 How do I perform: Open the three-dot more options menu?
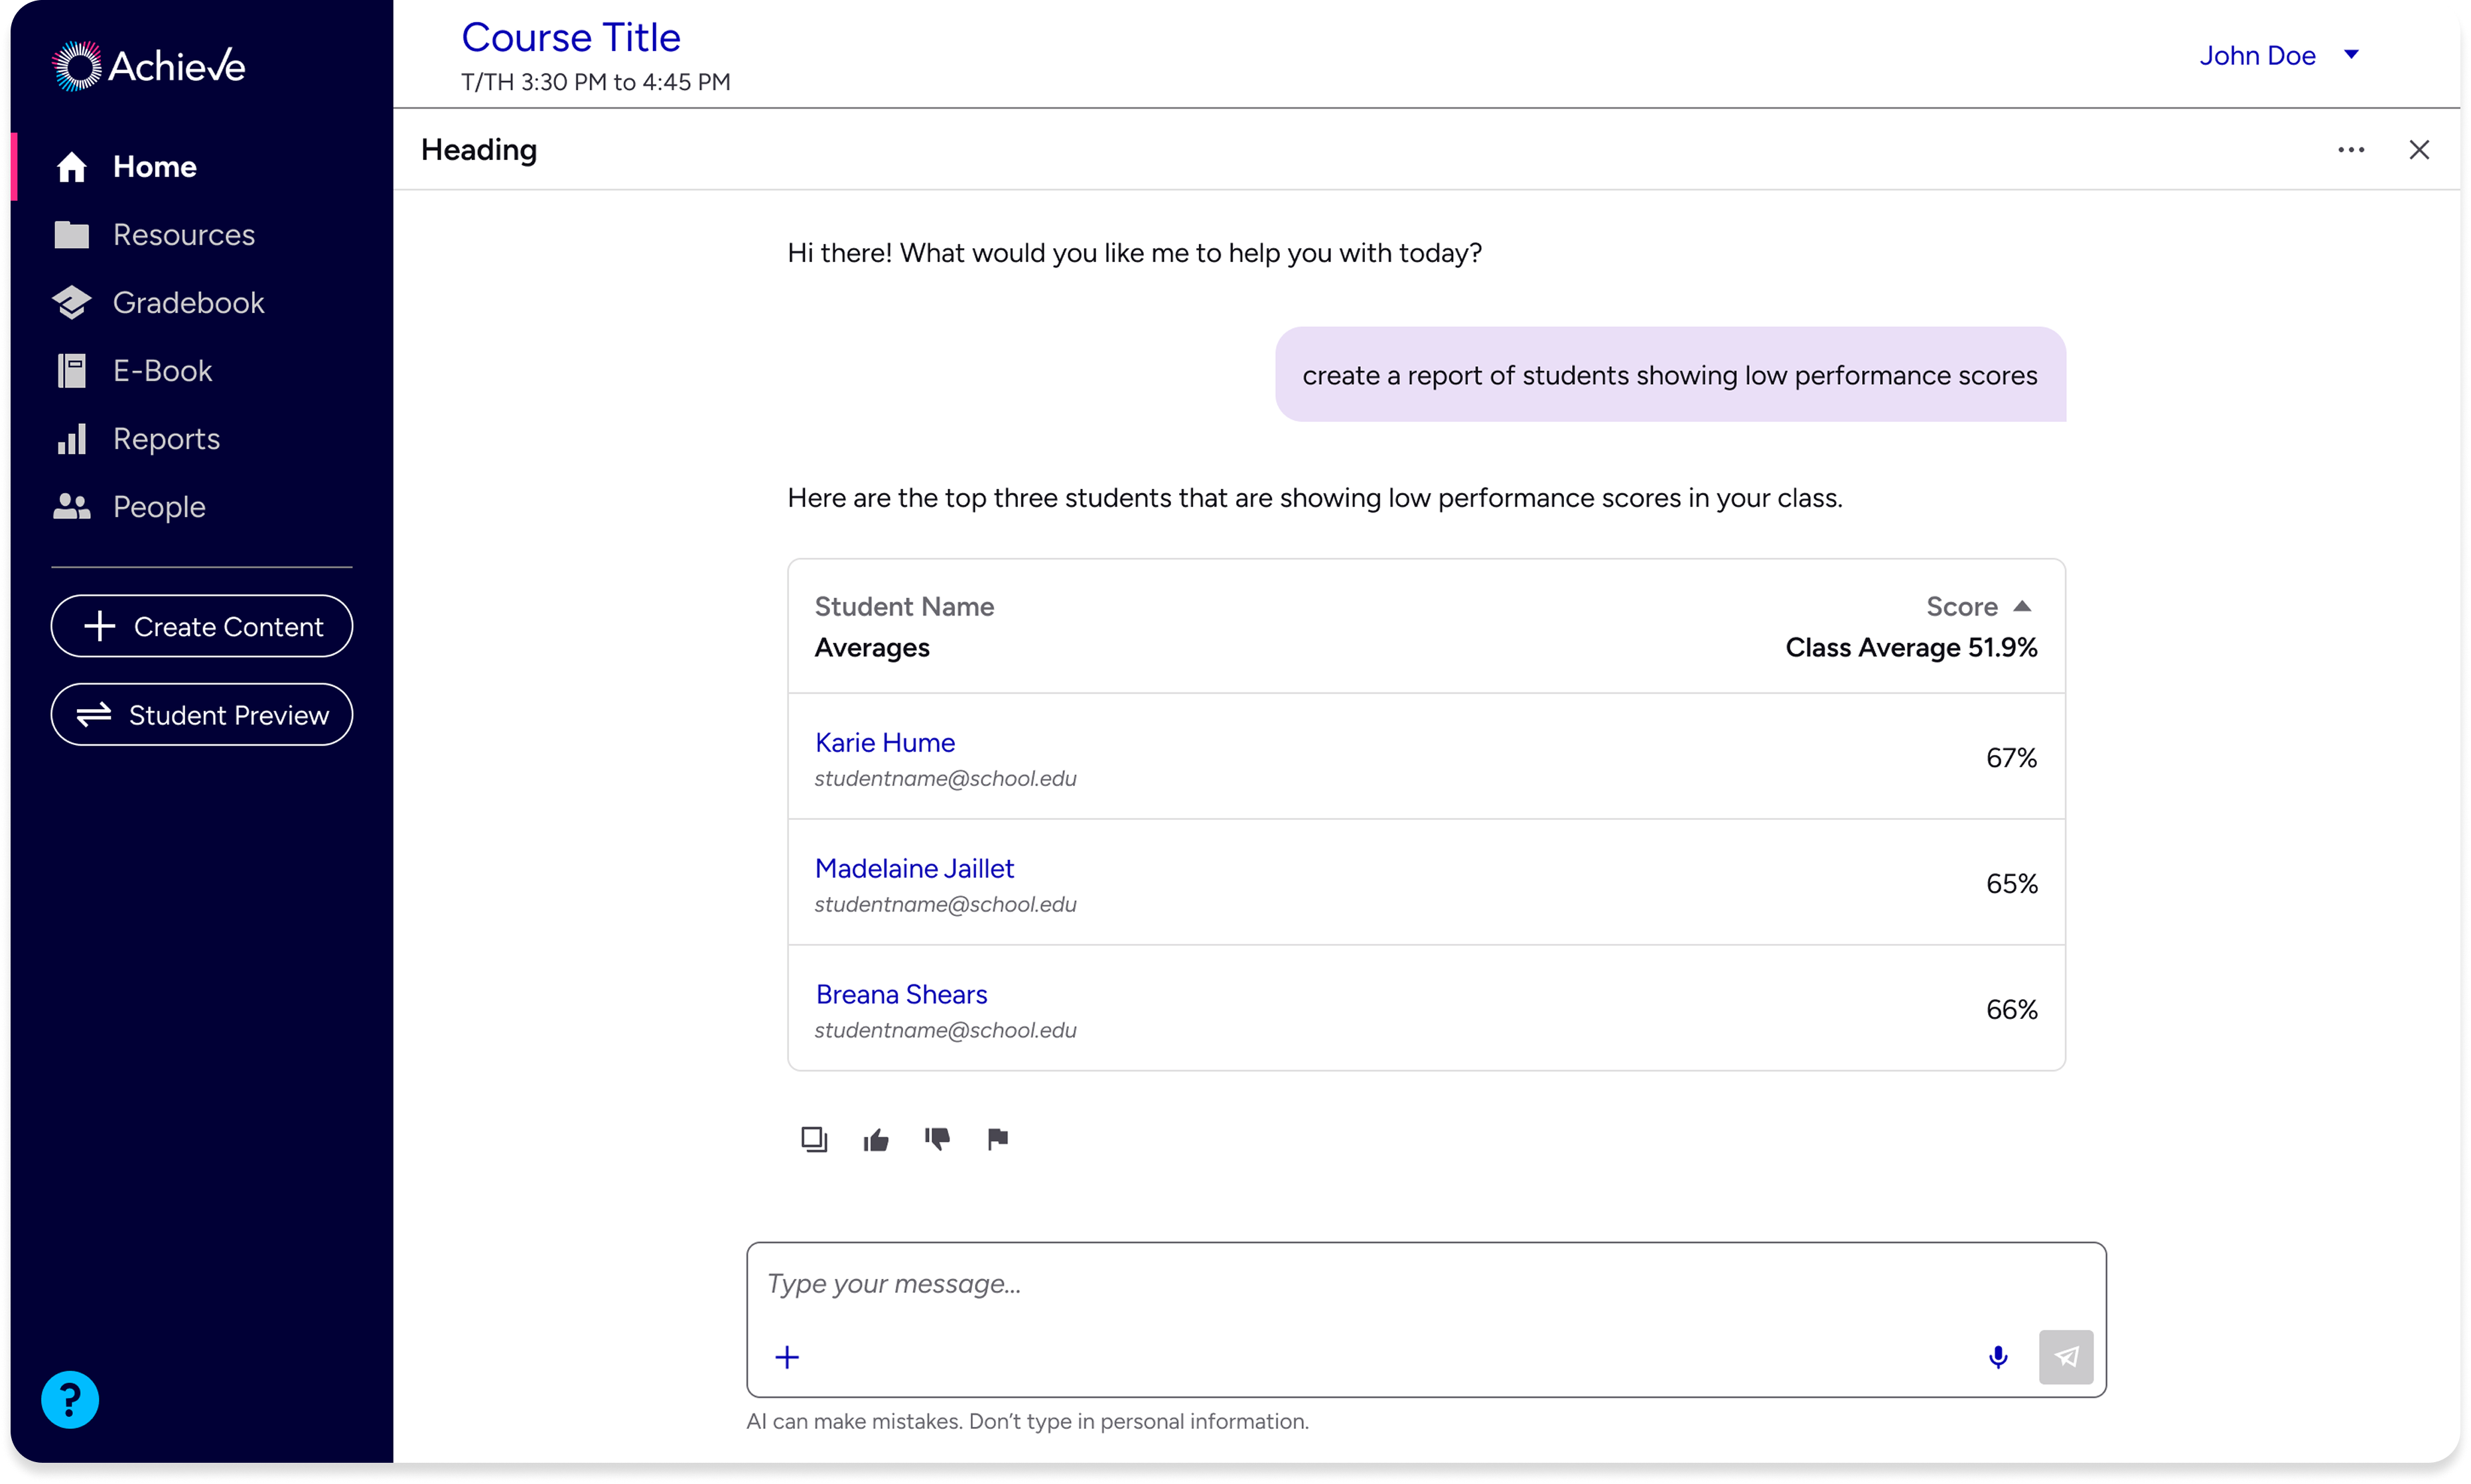[x=2351, y=150]
